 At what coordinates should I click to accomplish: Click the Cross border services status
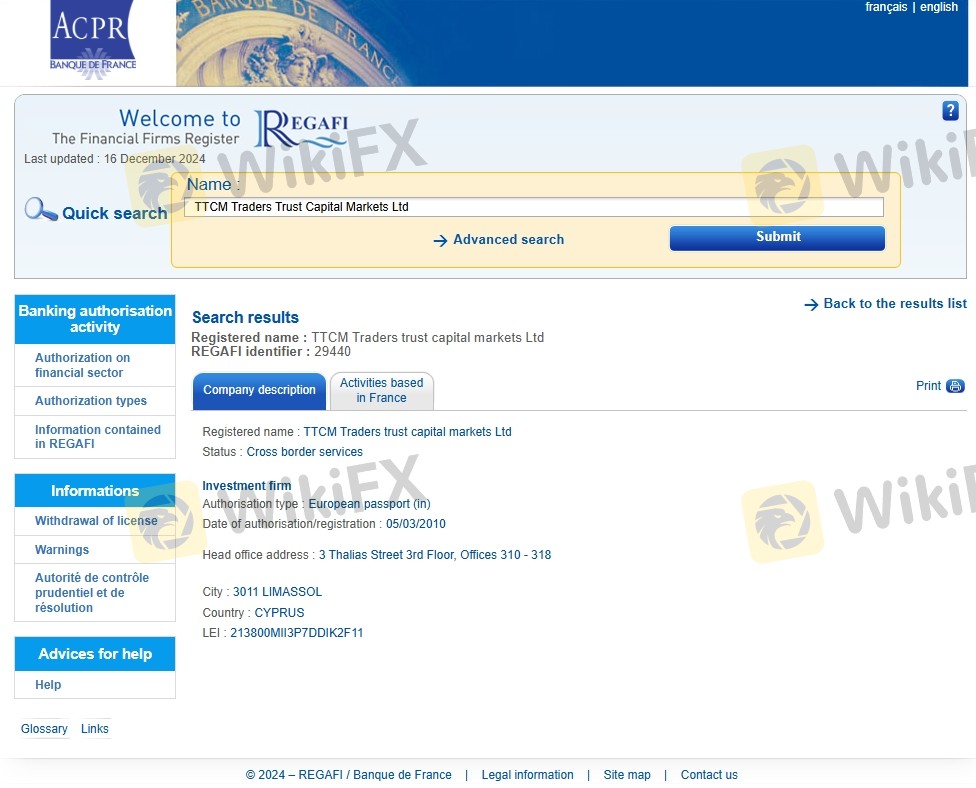[304, 452]
